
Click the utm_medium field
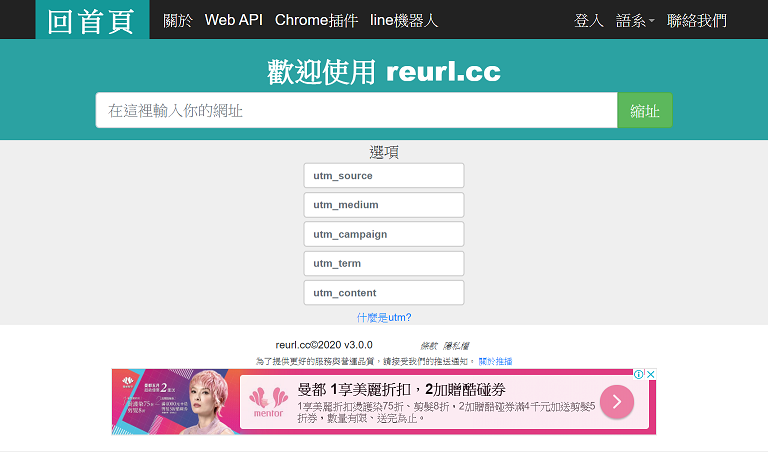384,205
